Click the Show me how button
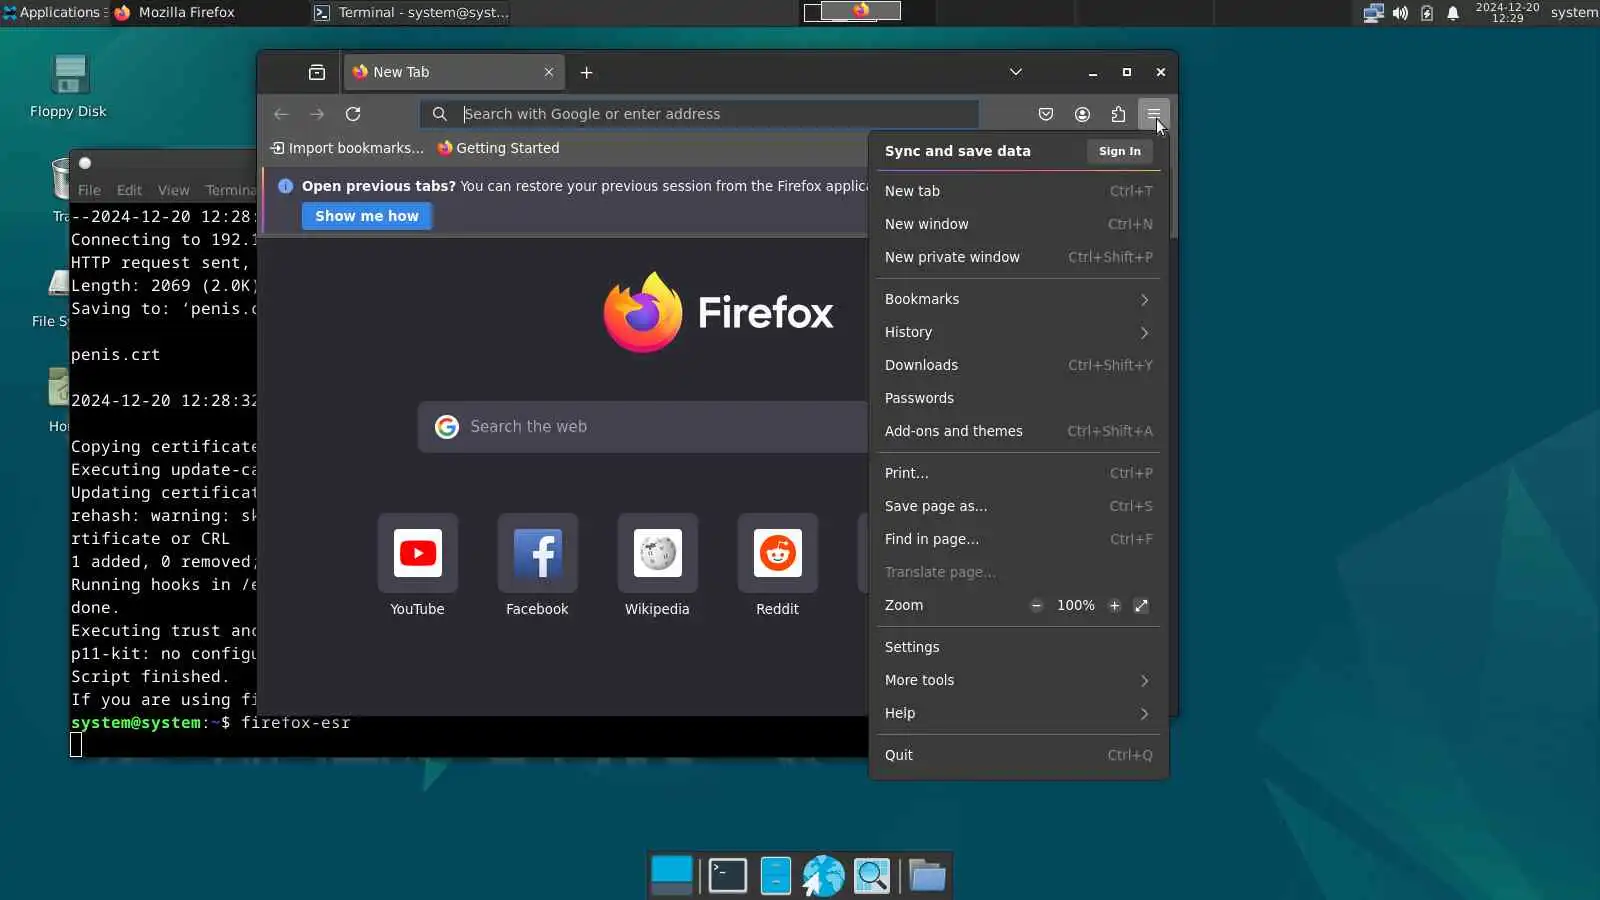1600x900 pixels. click(367, 216)
